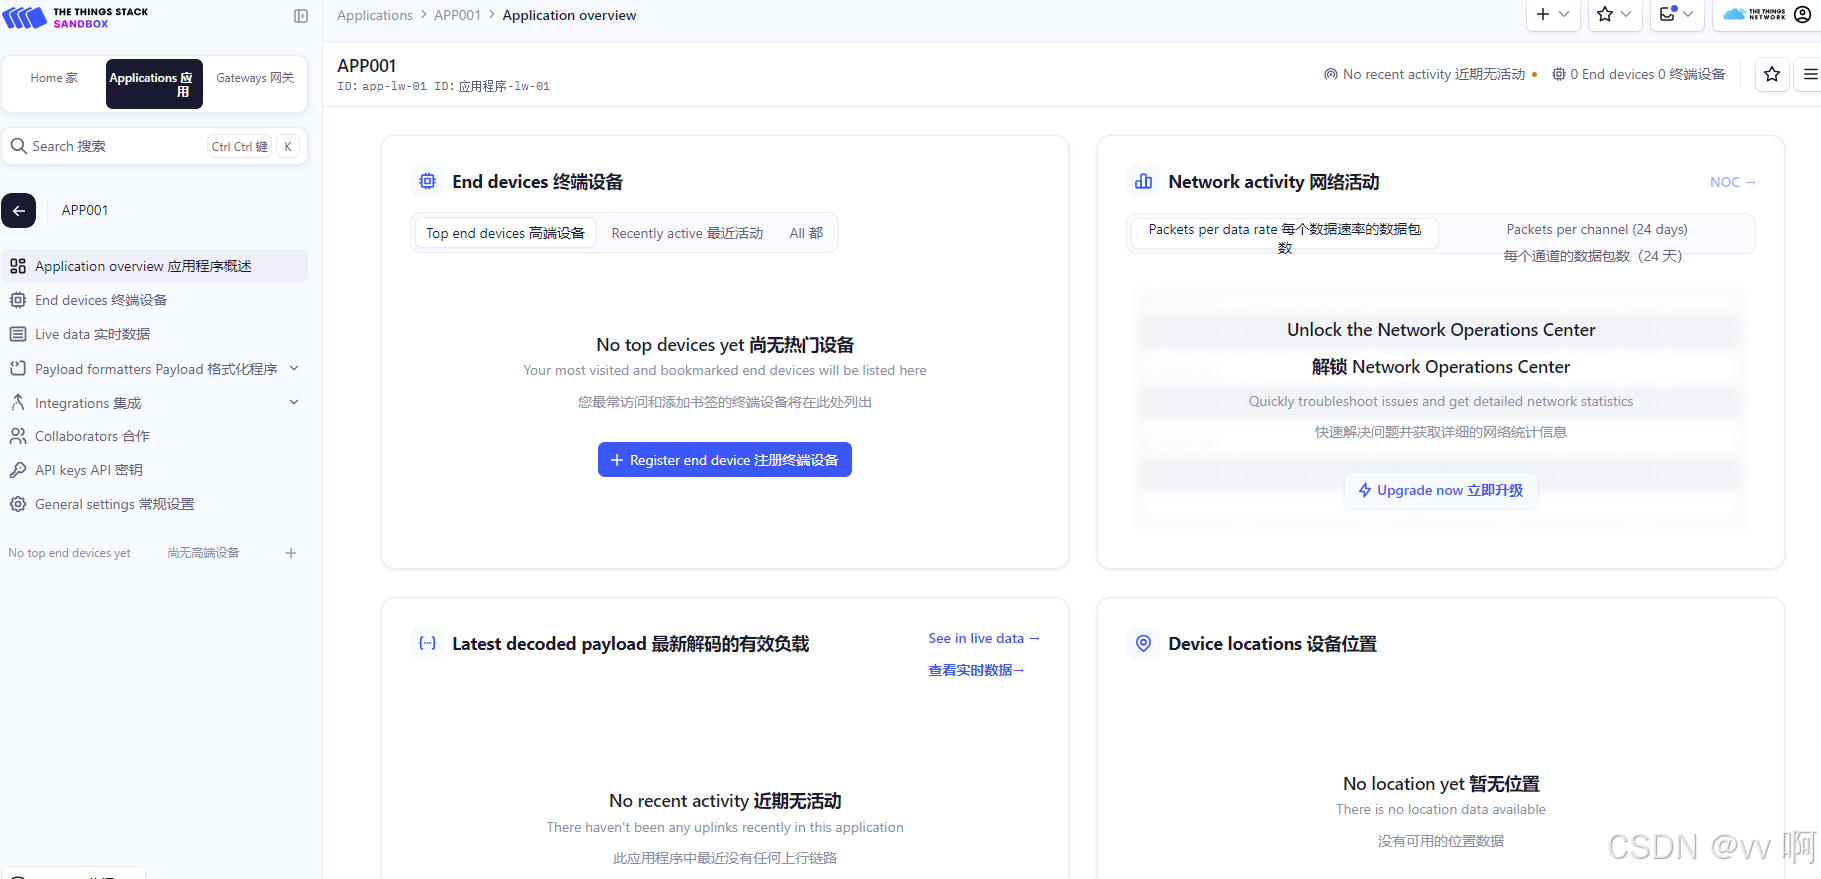
Task: Bookmark APP001 with the star button
Action: click(1772, 74)
